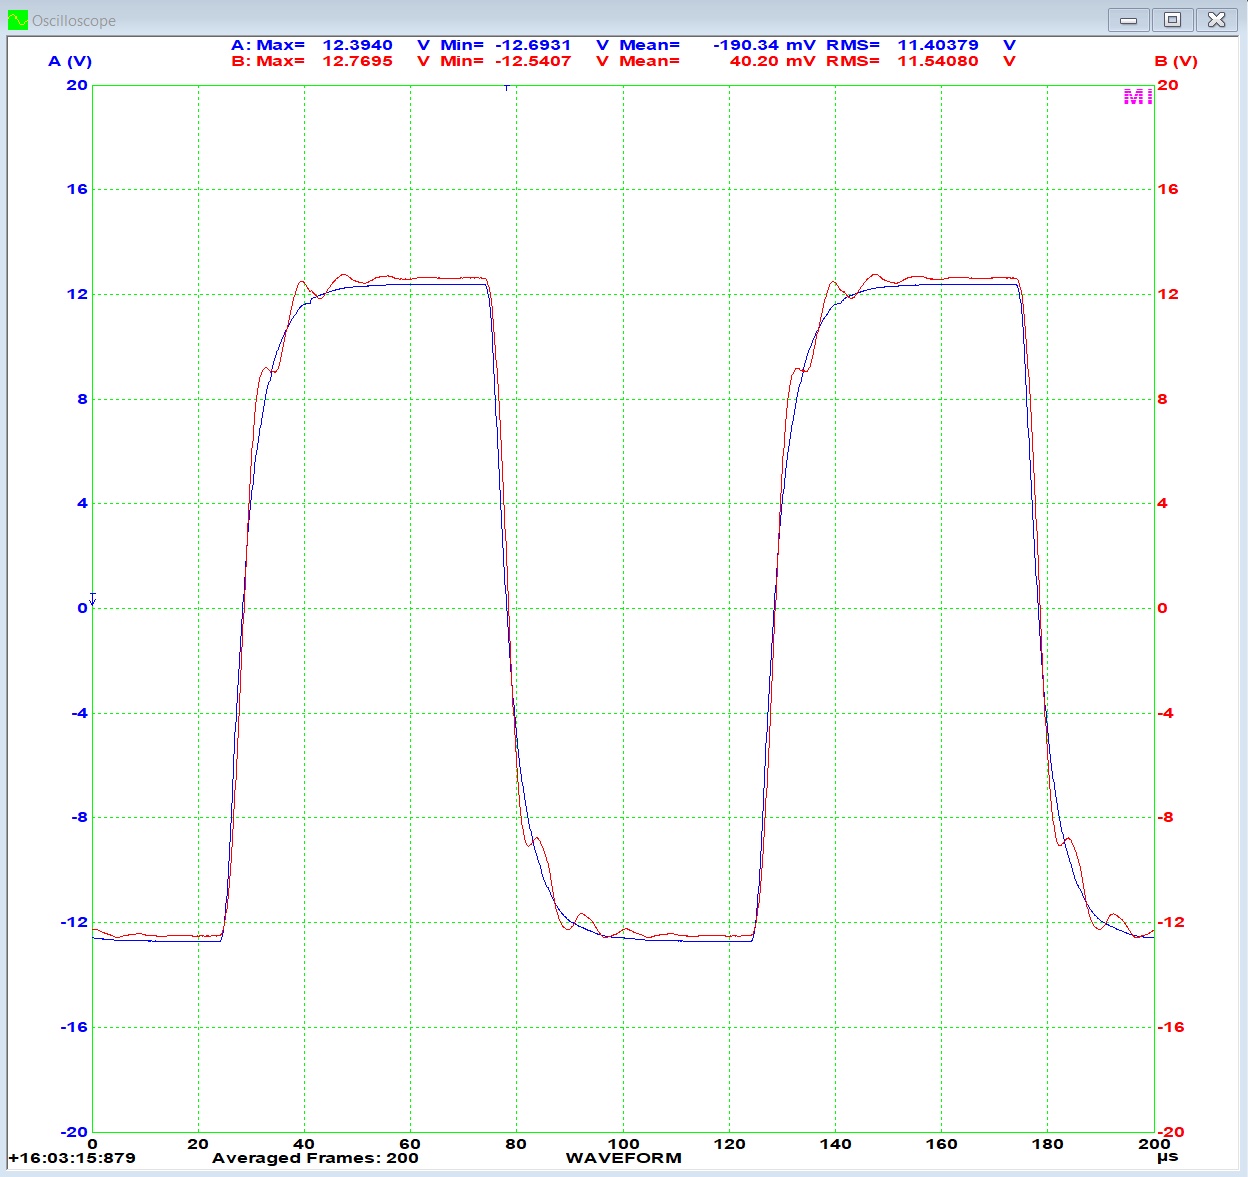The height and width of the screenshot is (1177, 1248).
Task: Close the Oscilloscope window
Action: tap(1216, 19)
